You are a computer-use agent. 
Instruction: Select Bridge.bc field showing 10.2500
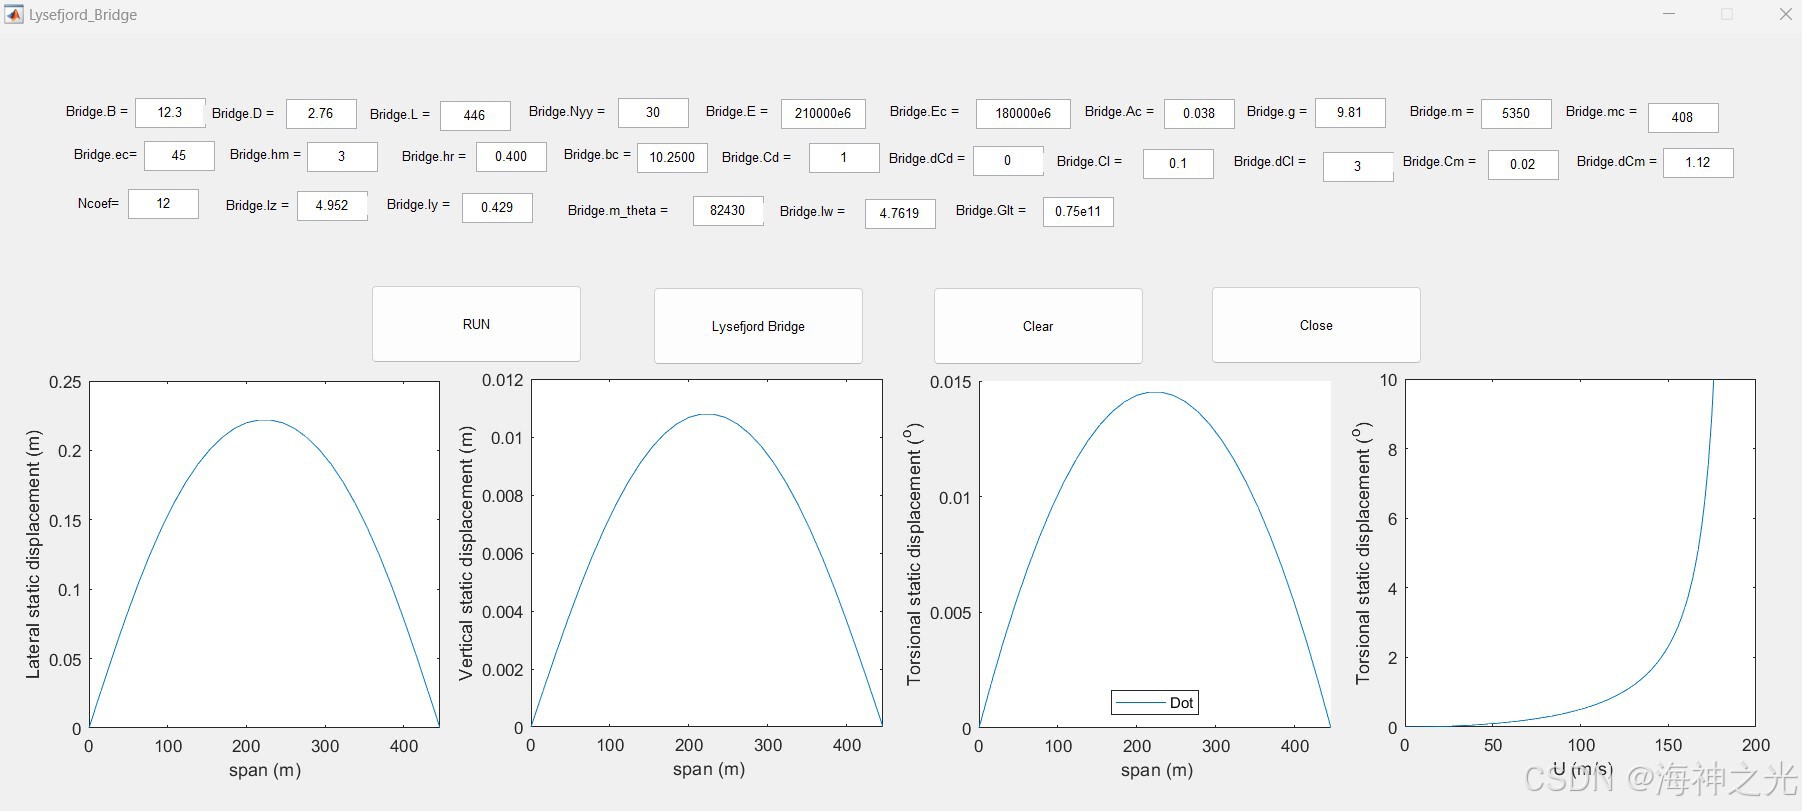click(672, 157)
